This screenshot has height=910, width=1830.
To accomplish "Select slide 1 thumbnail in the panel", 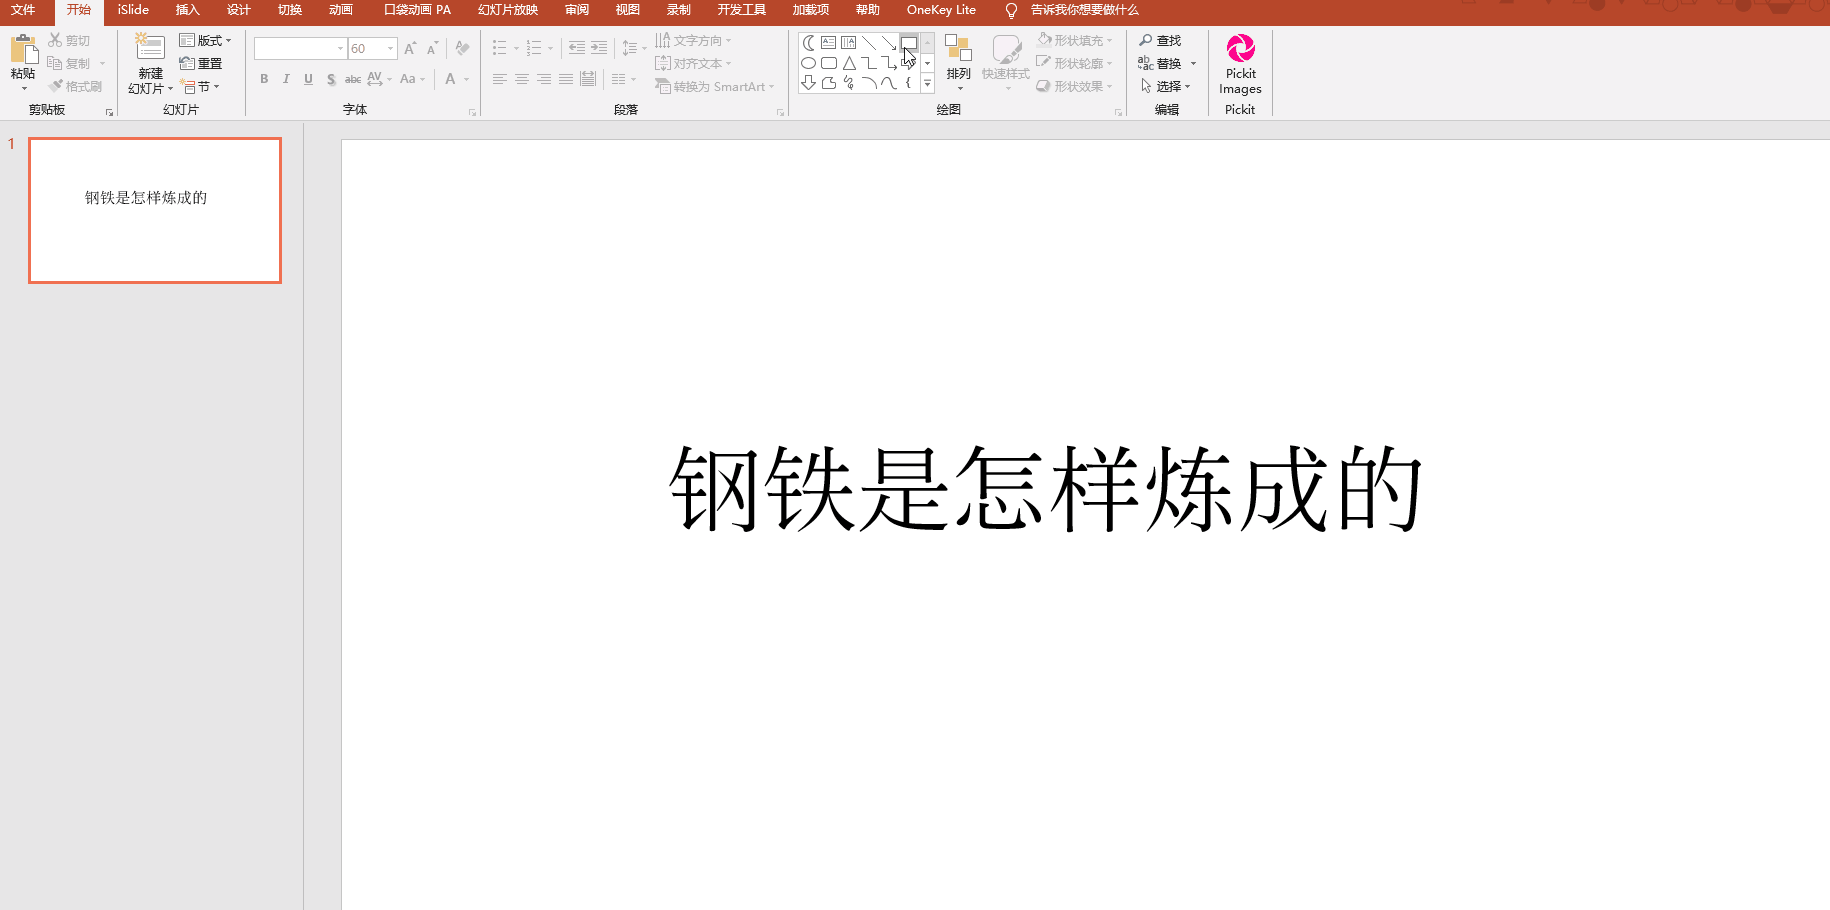I will [x=154, y=210].
